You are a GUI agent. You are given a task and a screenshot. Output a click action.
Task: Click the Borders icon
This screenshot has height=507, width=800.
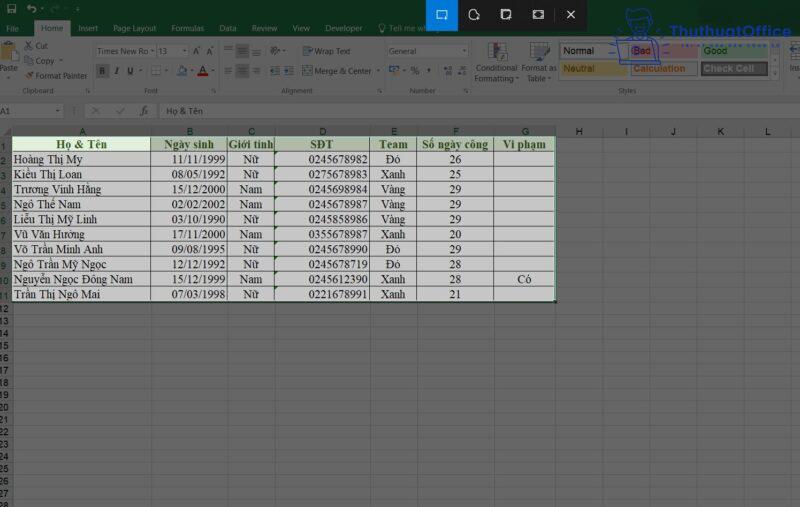(x=156, y=71)
